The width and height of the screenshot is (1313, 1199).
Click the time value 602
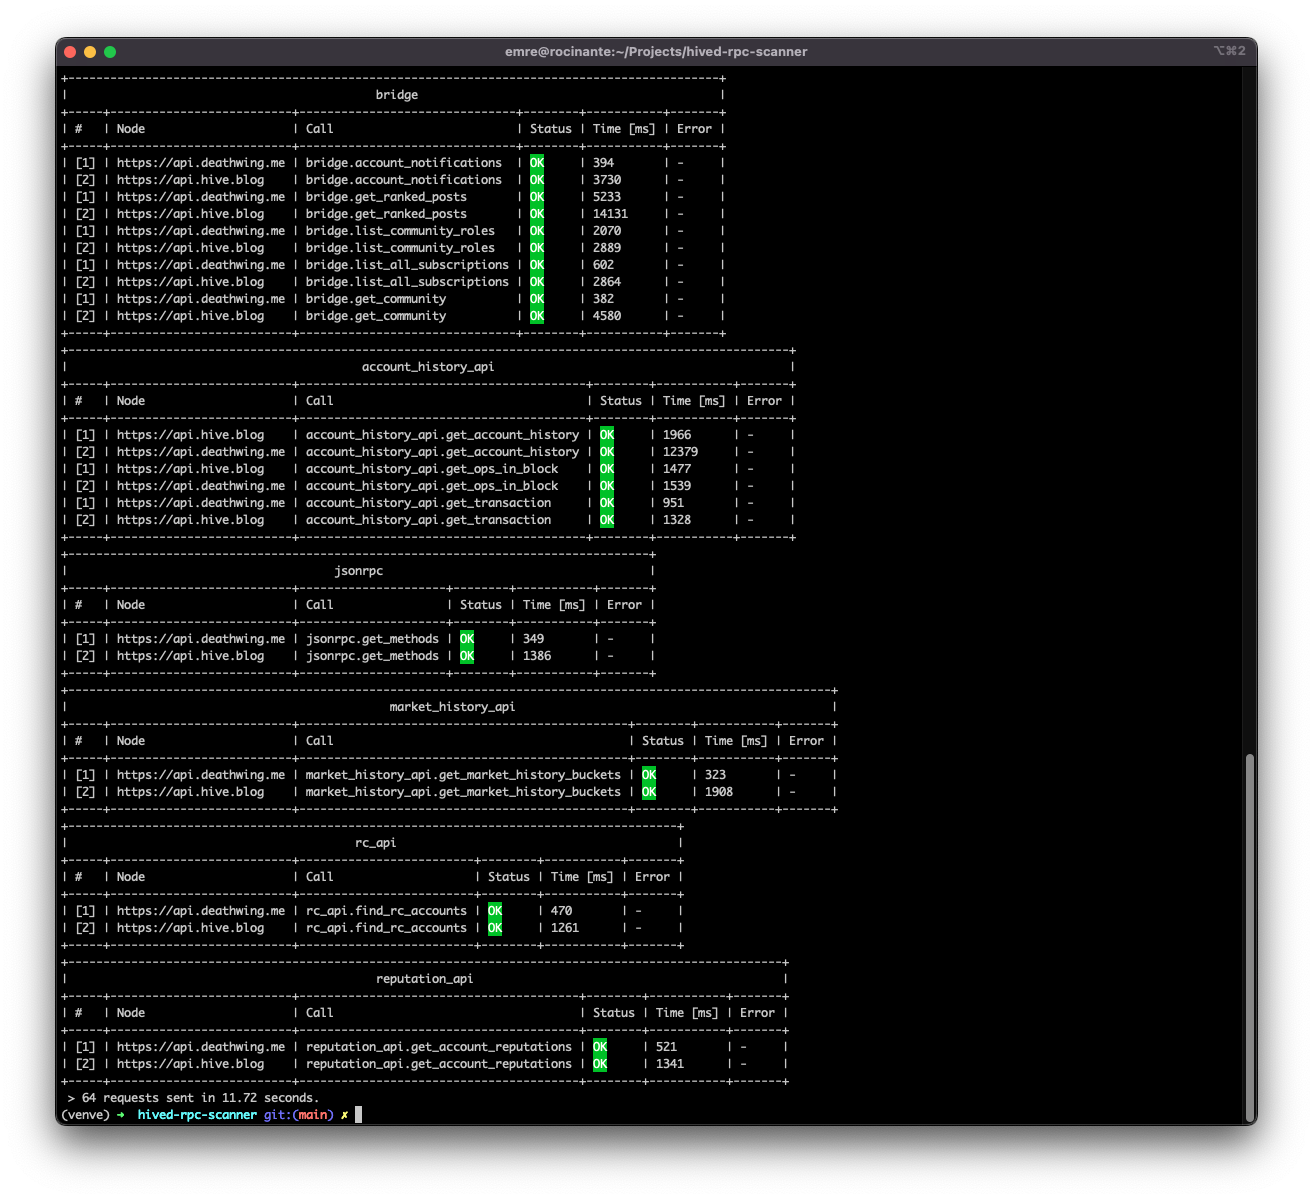click(603, 265)
